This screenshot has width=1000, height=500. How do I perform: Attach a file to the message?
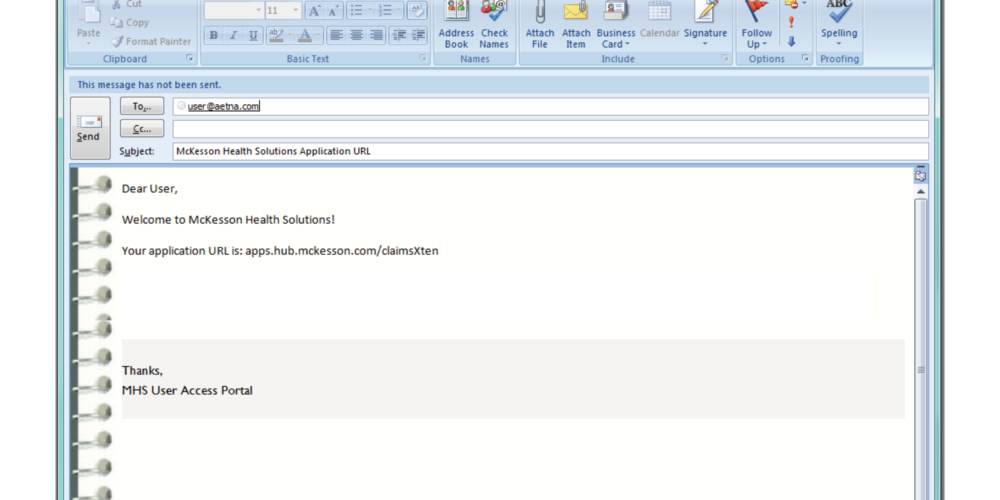[x=540, y=24]
